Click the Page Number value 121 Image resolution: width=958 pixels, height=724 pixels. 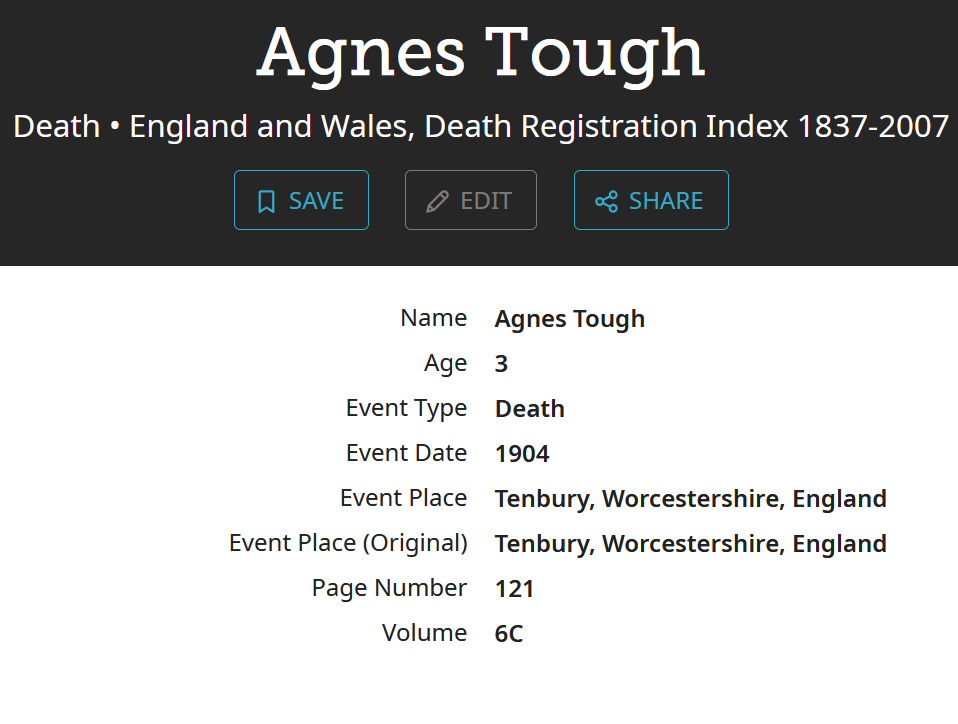(x=514, y=589)
